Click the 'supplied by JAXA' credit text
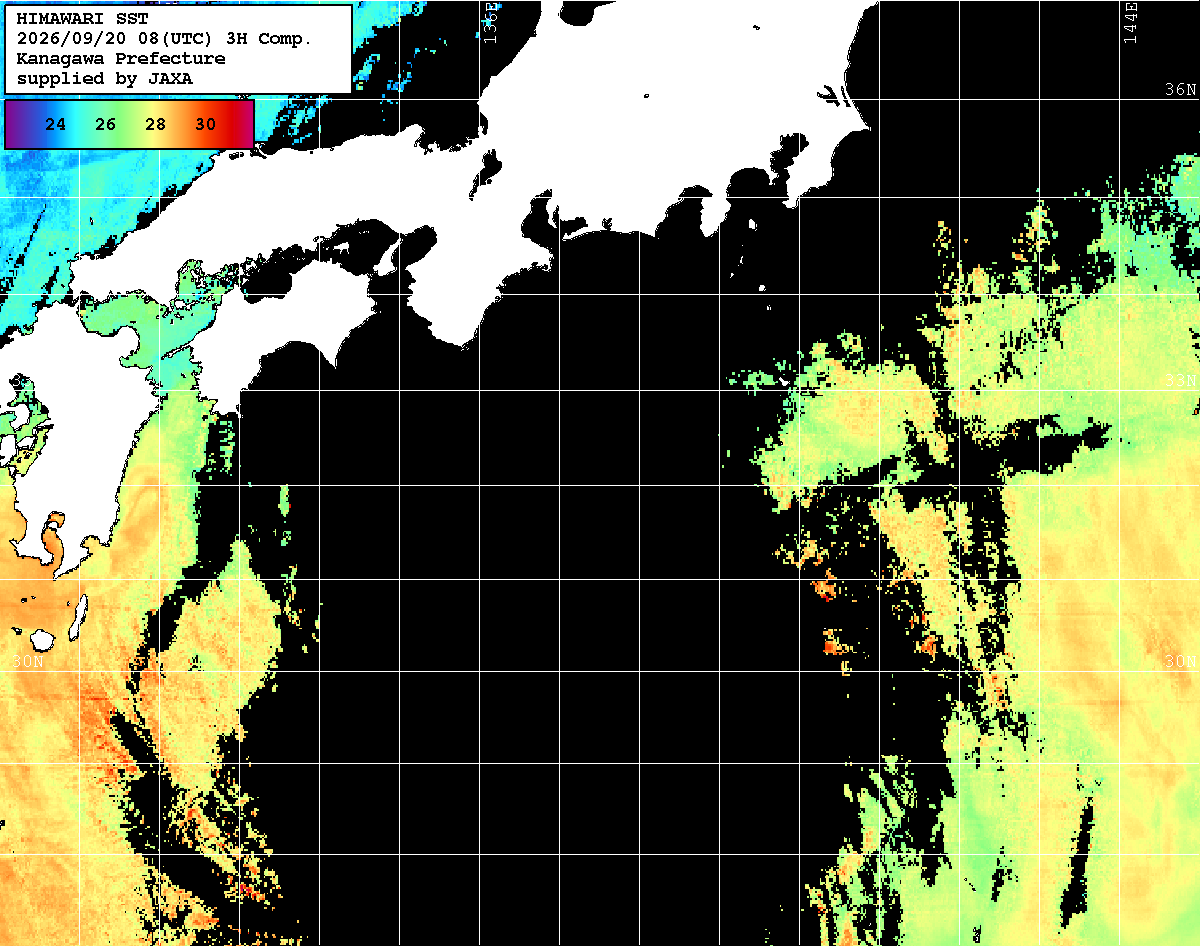This screenshot has height=946, width=1200. pos(105,78)
